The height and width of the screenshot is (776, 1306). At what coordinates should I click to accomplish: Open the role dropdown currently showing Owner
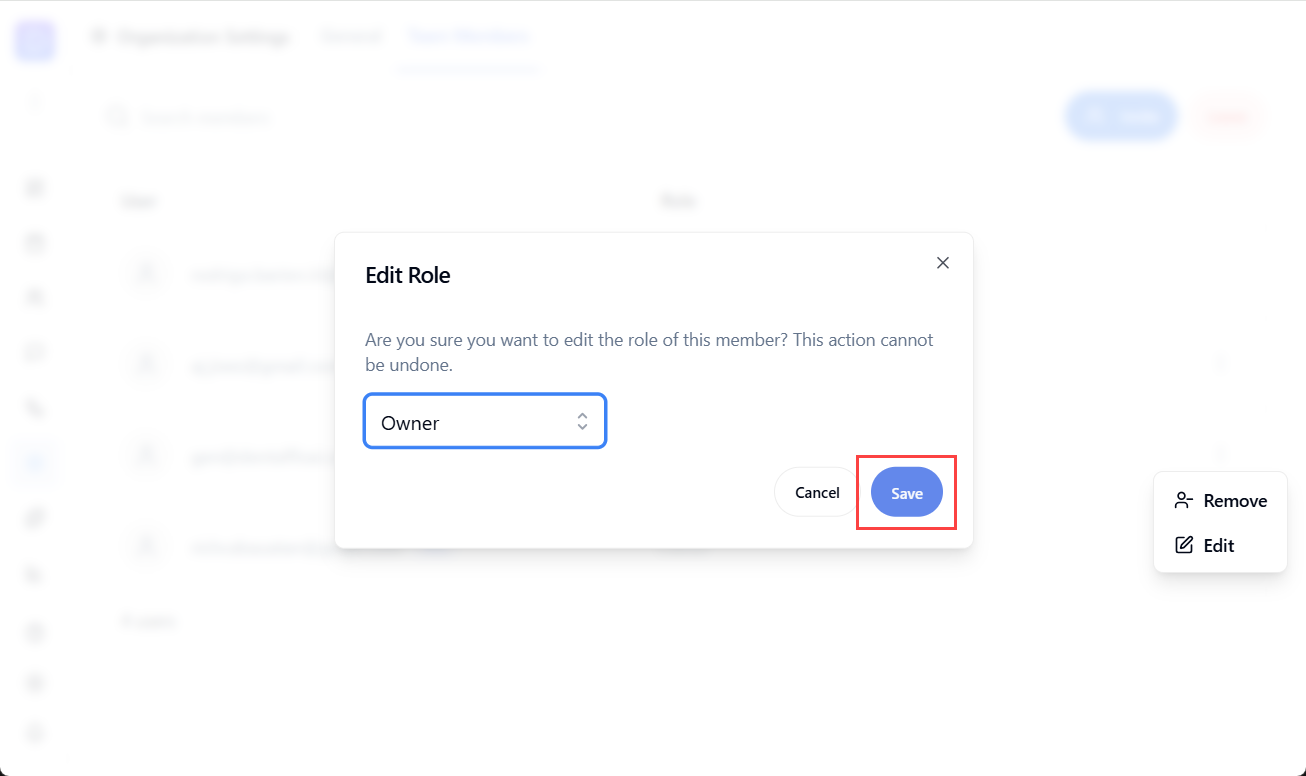coord(485,421)
